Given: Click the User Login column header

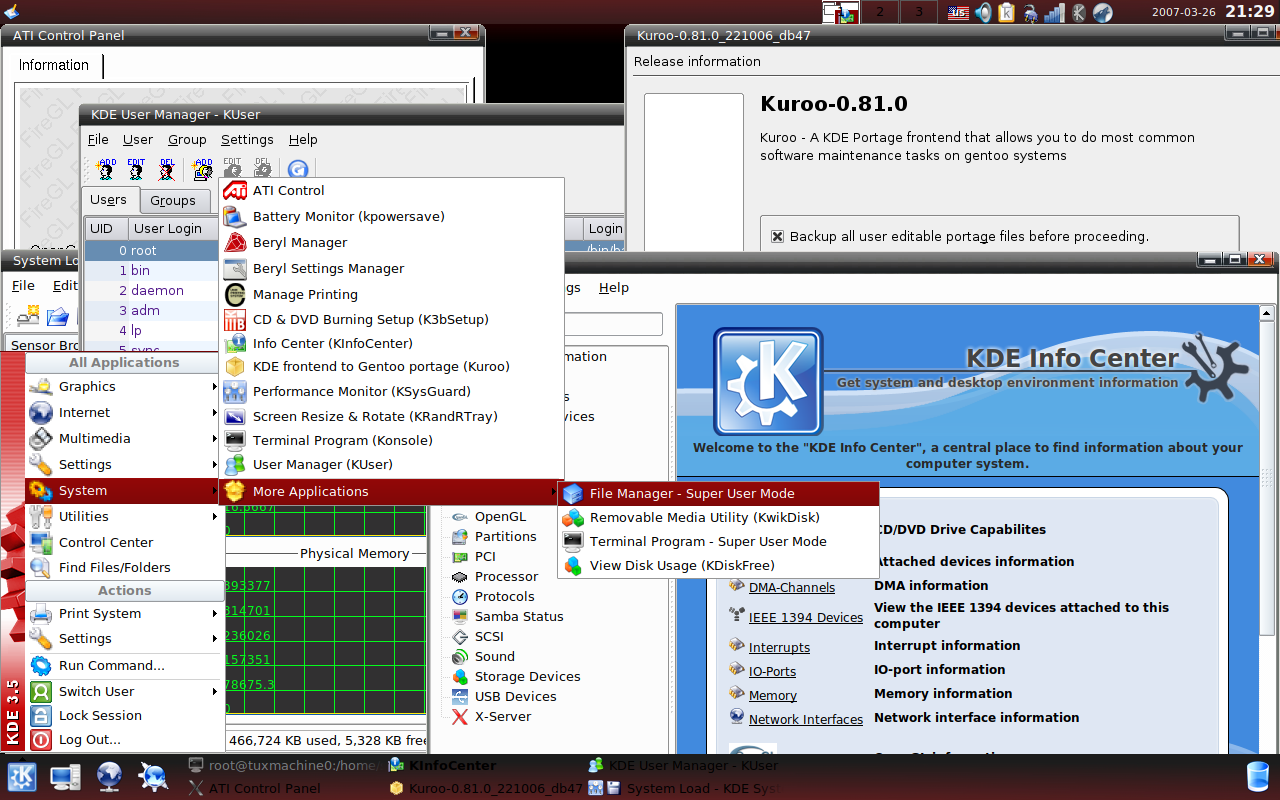Looking at the screenshot, I should point(172,228).
